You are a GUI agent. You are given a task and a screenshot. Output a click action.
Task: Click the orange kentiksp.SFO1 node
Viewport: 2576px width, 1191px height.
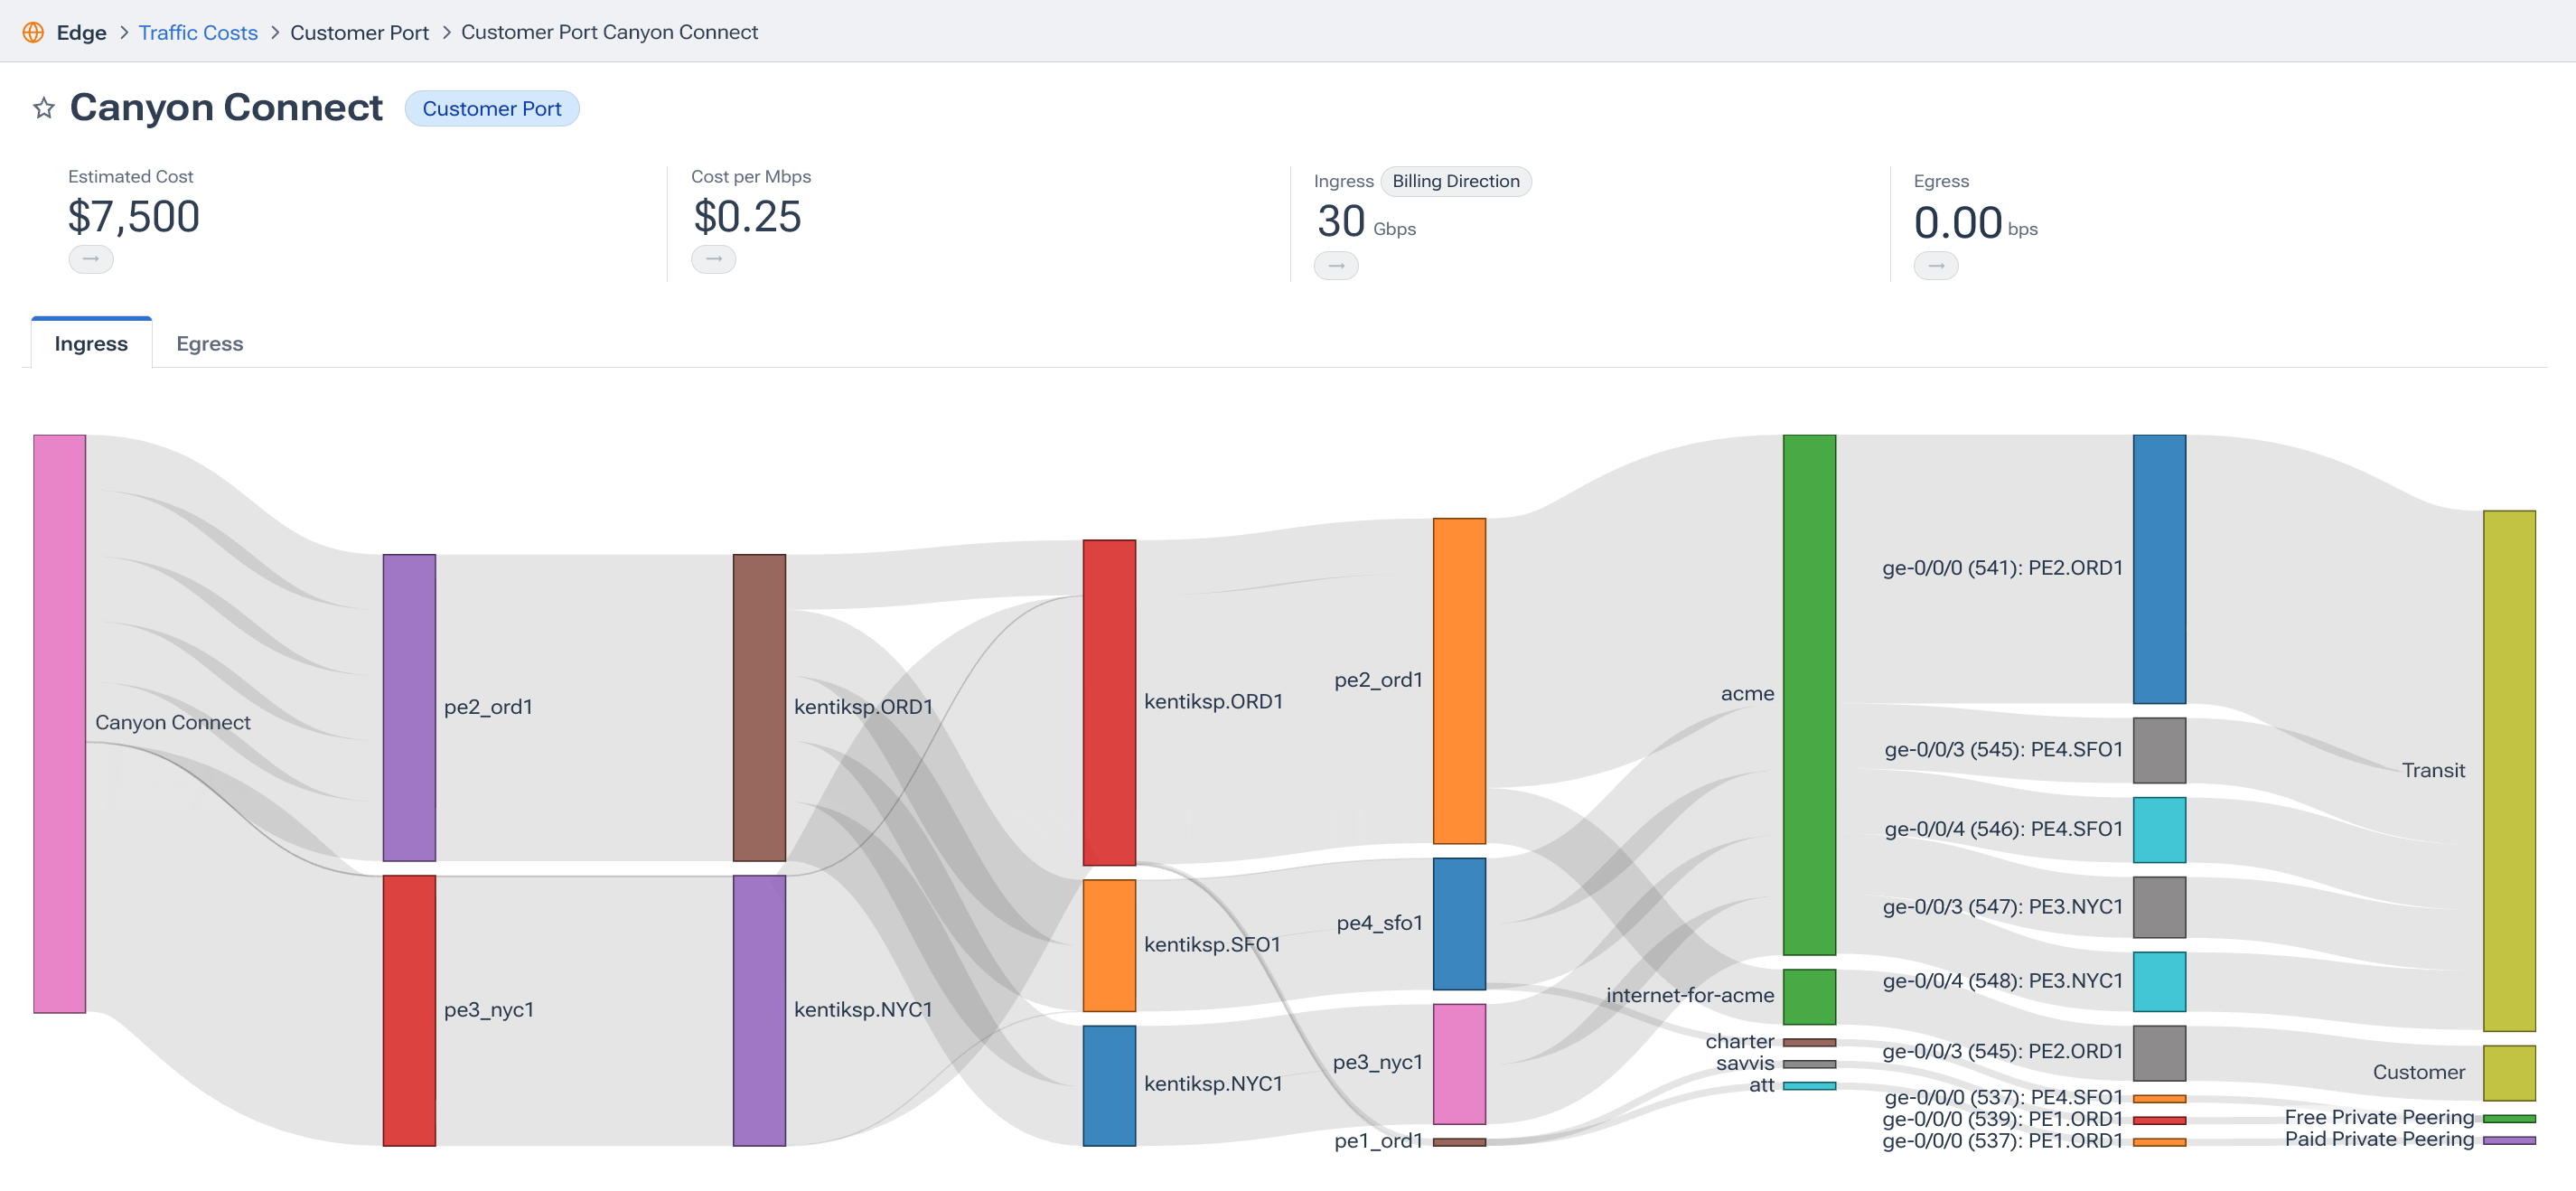coord(1109,945)
